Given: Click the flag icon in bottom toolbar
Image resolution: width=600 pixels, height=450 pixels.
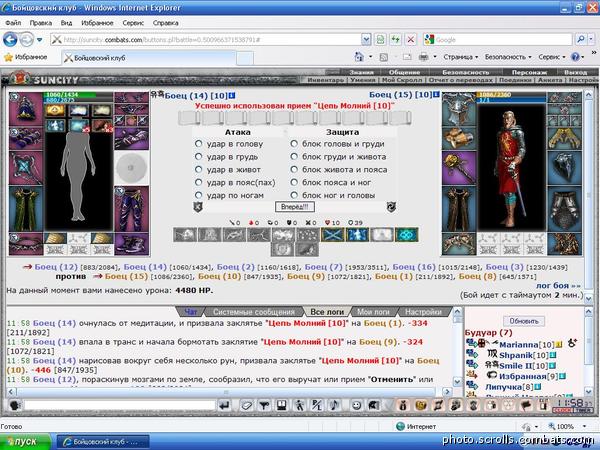Looking at the screenshot, I should click(x=526, y=405).
